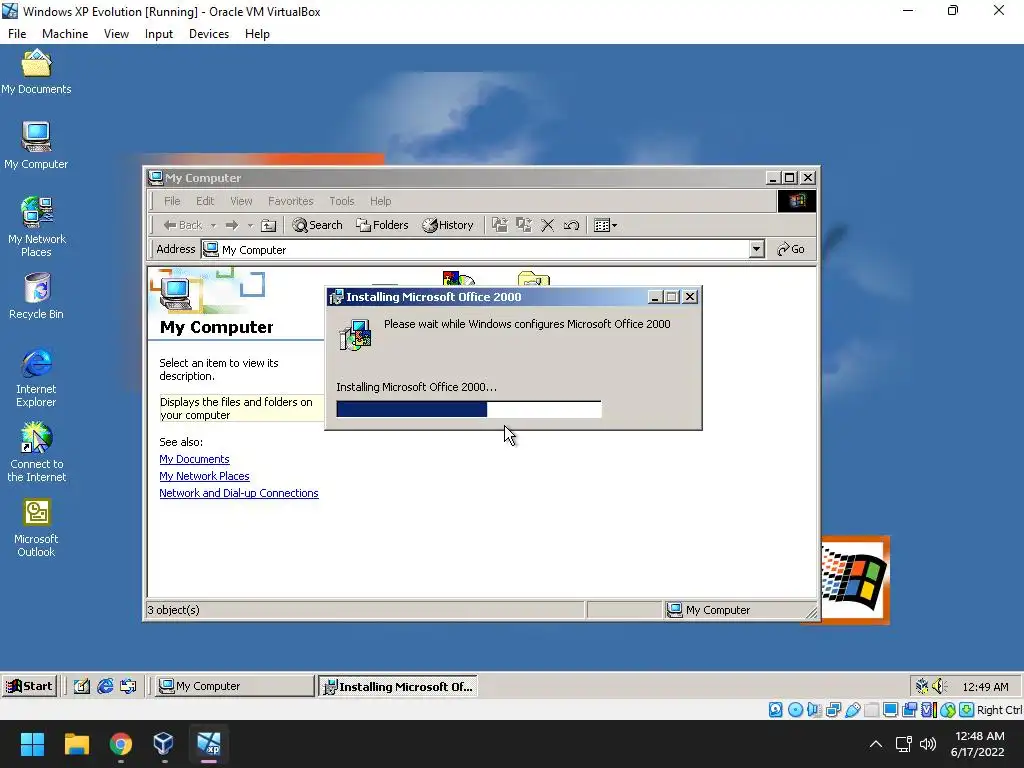The width and height of the screenshot is (1024, 768).
Task: Open the History toolbar button
Action: pos(448,225)
